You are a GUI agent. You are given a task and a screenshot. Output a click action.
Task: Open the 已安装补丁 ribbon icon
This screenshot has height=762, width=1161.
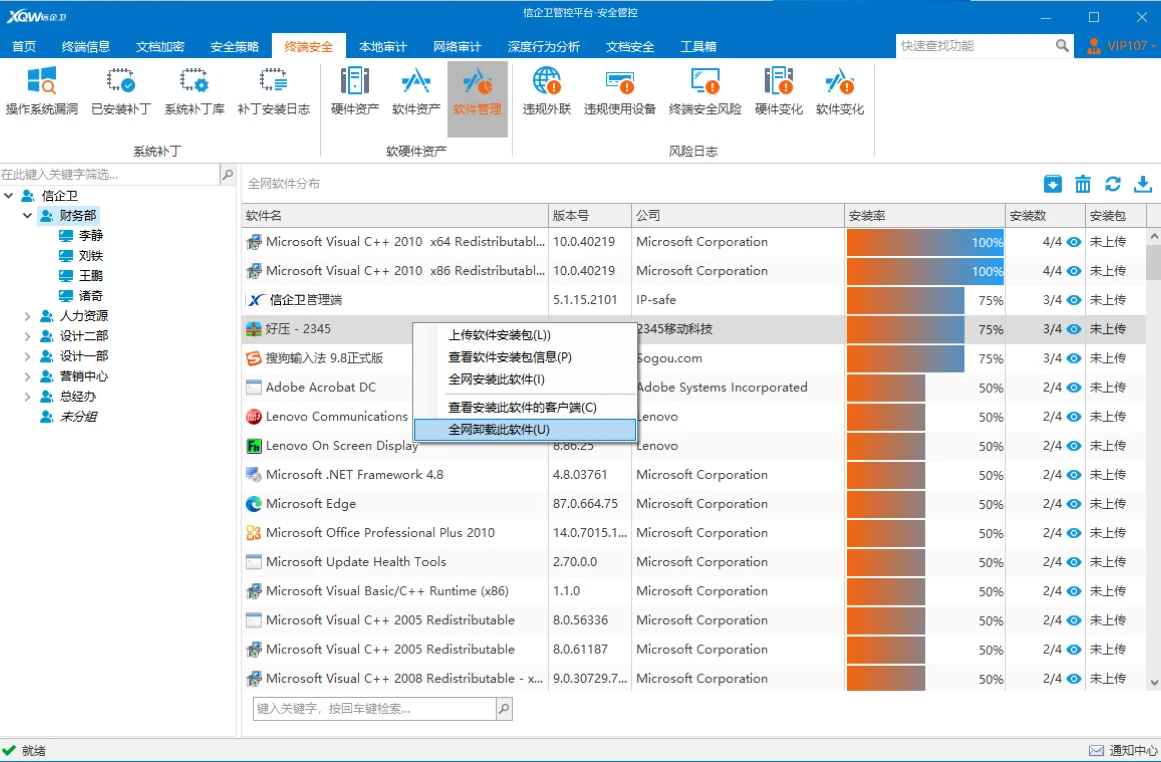[x=121, y=90]
